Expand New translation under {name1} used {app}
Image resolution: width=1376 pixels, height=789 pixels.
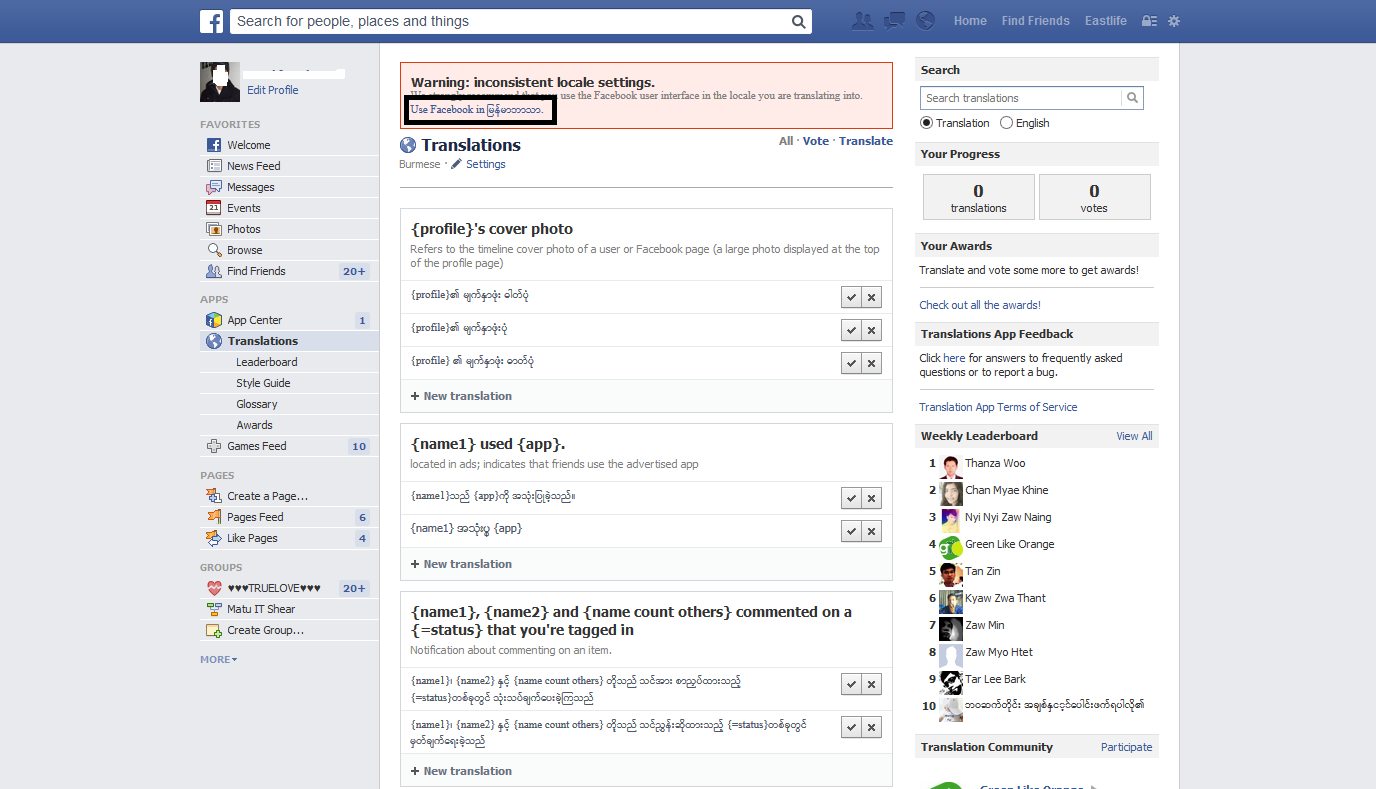click(461, 564)
